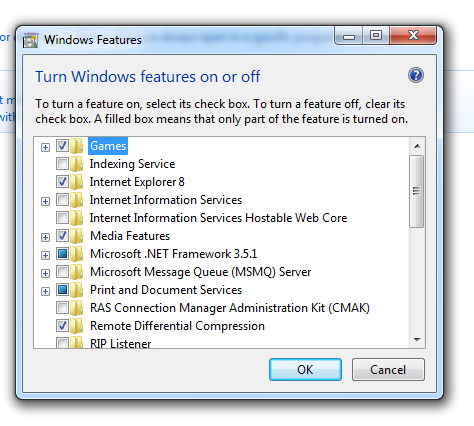The image size is (474, 426).
Task: Click the Print and Document Services folder icon
Action: (x=77, y=290)
